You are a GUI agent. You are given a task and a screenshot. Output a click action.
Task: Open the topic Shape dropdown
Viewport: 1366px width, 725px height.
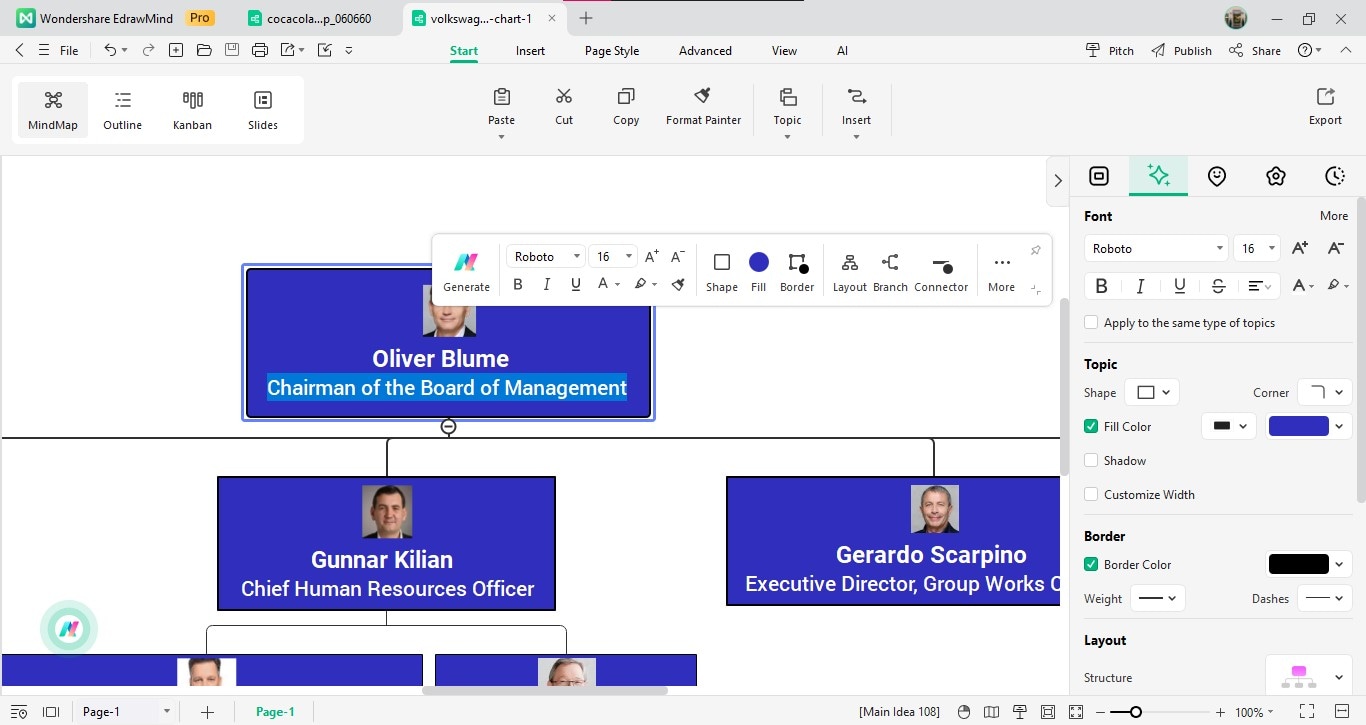tap(1152, 392)
